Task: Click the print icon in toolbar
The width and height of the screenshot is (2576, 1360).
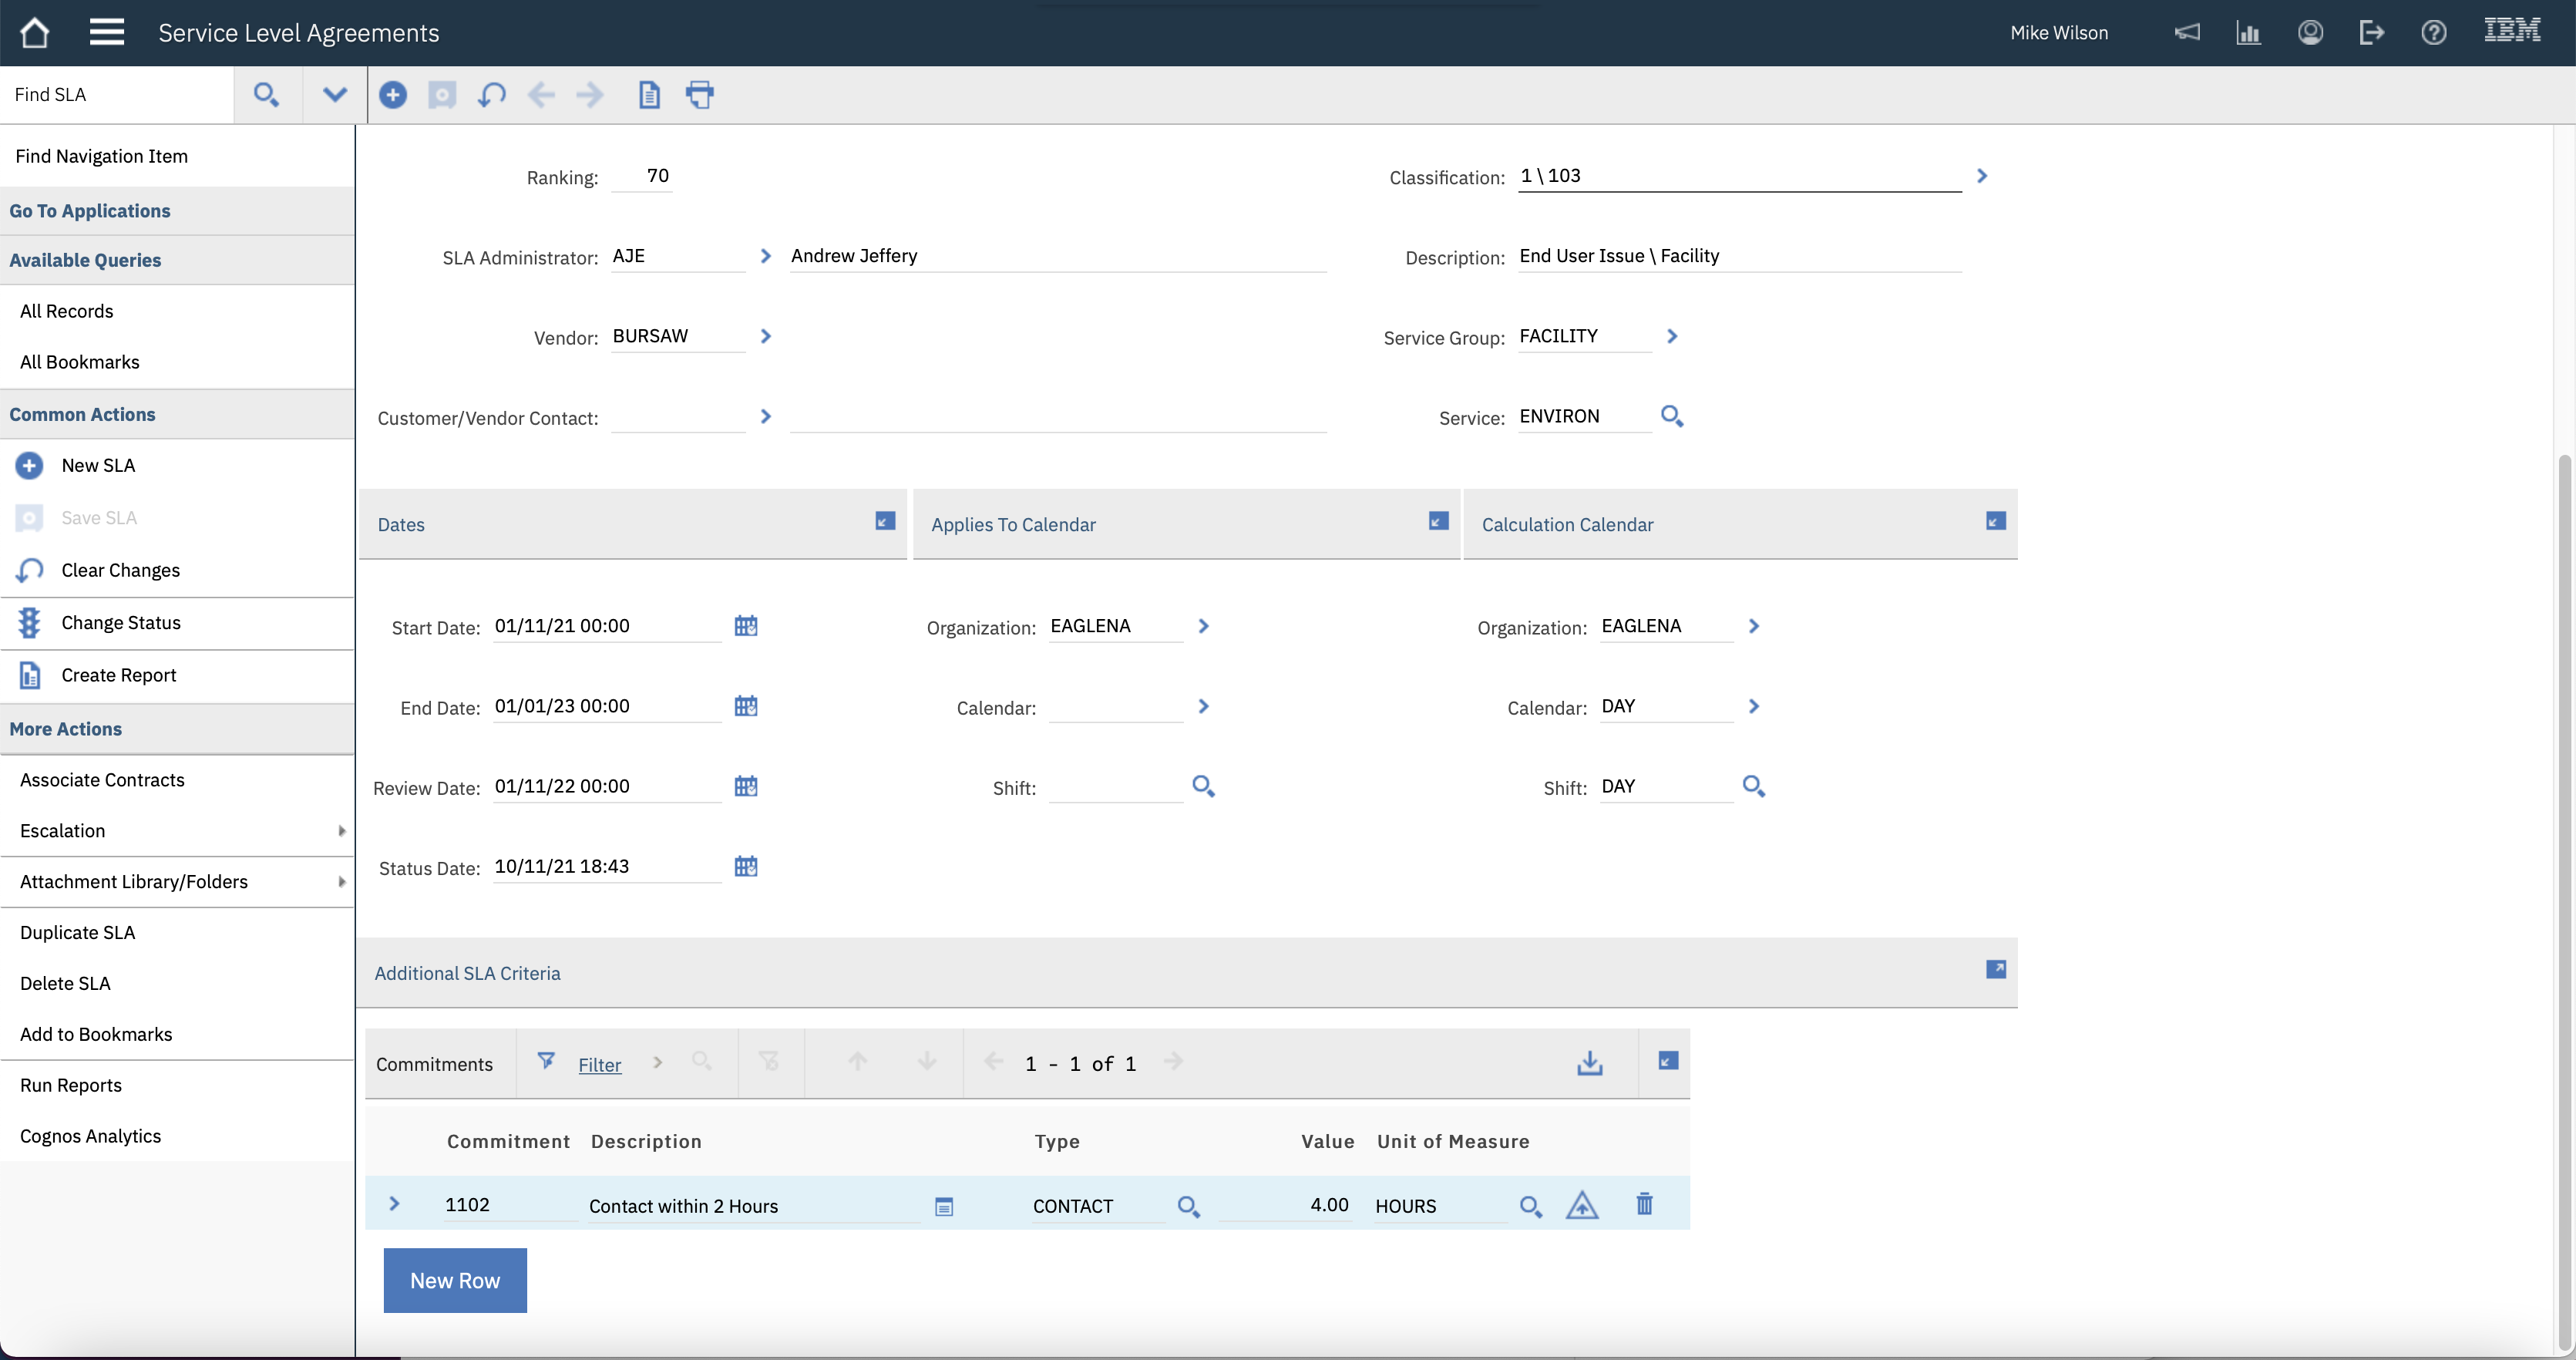Action: pyautogui.click(x=699, y=95)
